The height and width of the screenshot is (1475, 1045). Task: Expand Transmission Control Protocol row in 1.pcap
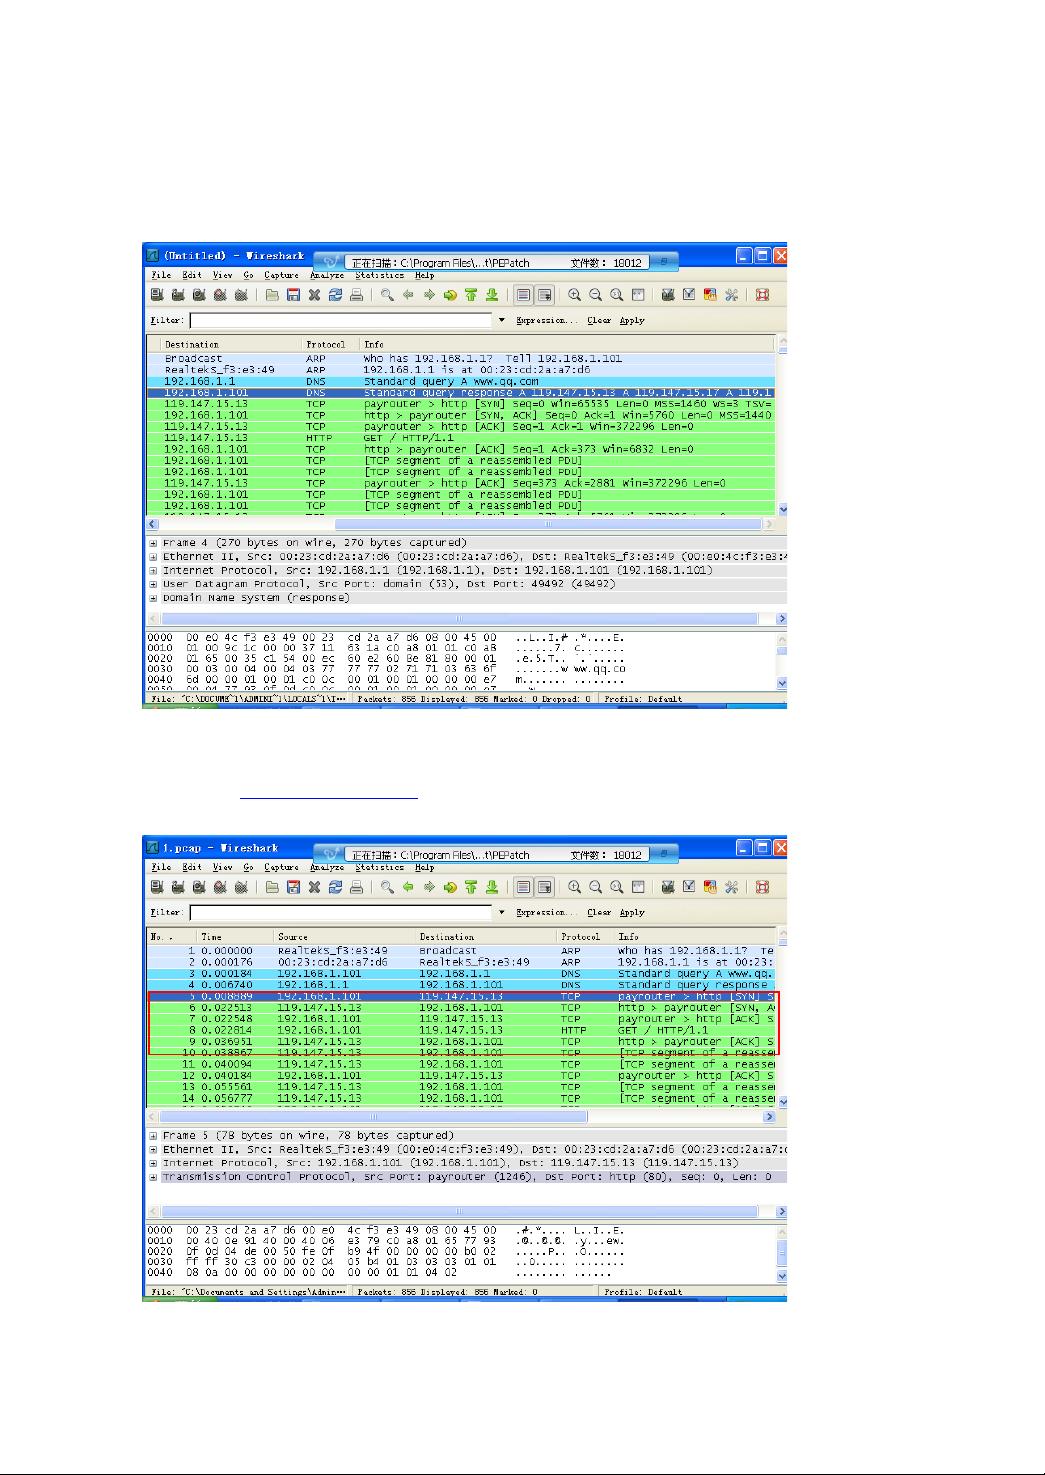click(154, 1177)
